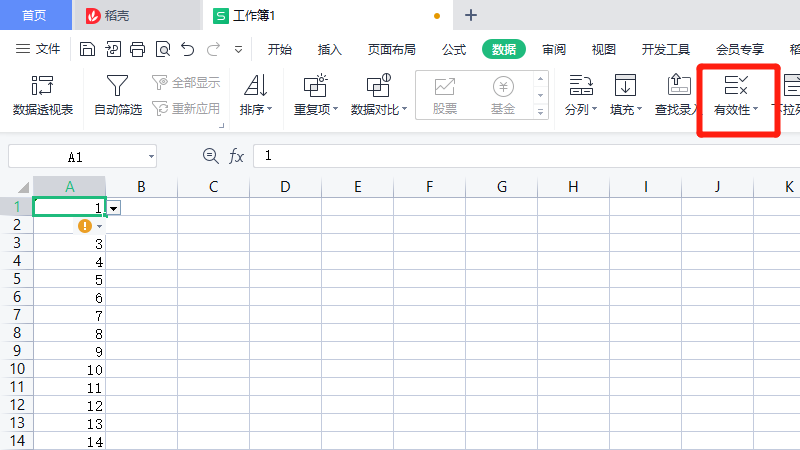This screenshot has width=800, height=450.
Task: Switch to the Insert (插入) ribbon tab
Action: [330, 49]
